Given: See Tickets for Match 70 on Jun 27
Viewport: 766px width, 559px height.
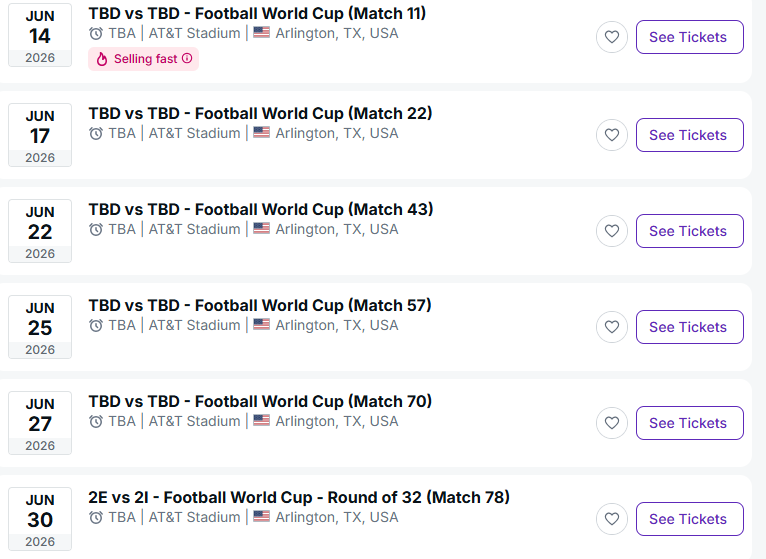Looking at the screenshot, I should pos(689,423).
